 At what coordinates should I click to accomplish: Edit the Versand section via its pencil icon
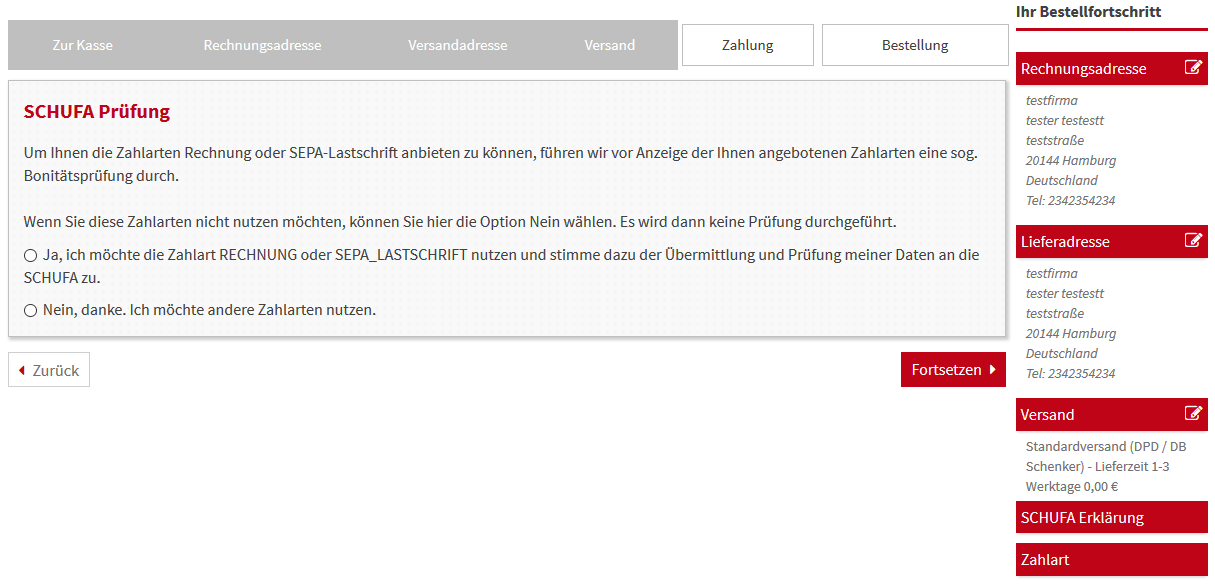click(x=1193, y=414)
